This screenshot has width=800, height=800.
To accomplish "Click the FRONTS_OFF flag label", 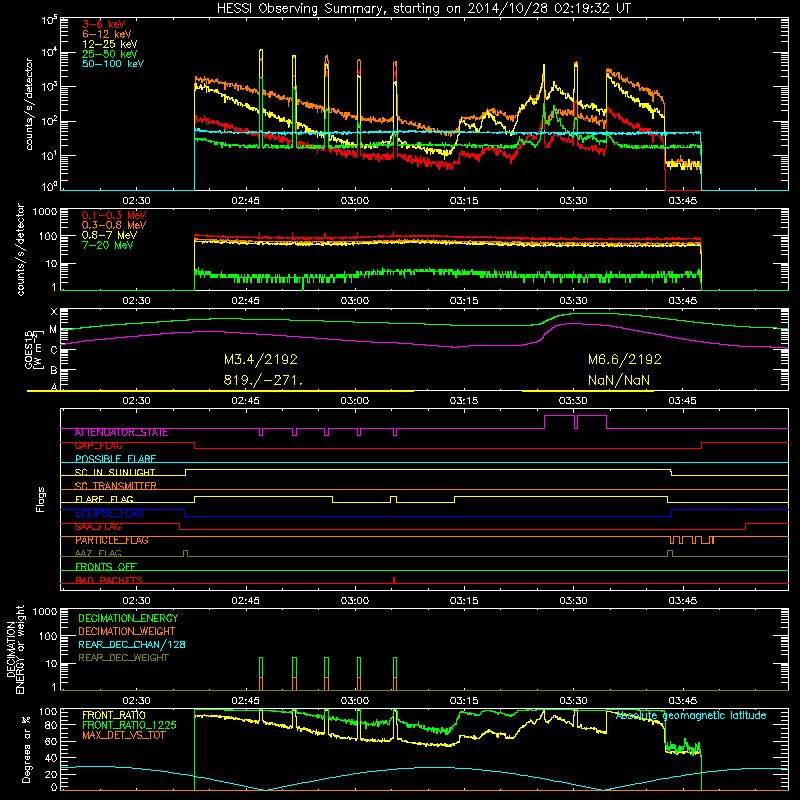I will [106, 567].
